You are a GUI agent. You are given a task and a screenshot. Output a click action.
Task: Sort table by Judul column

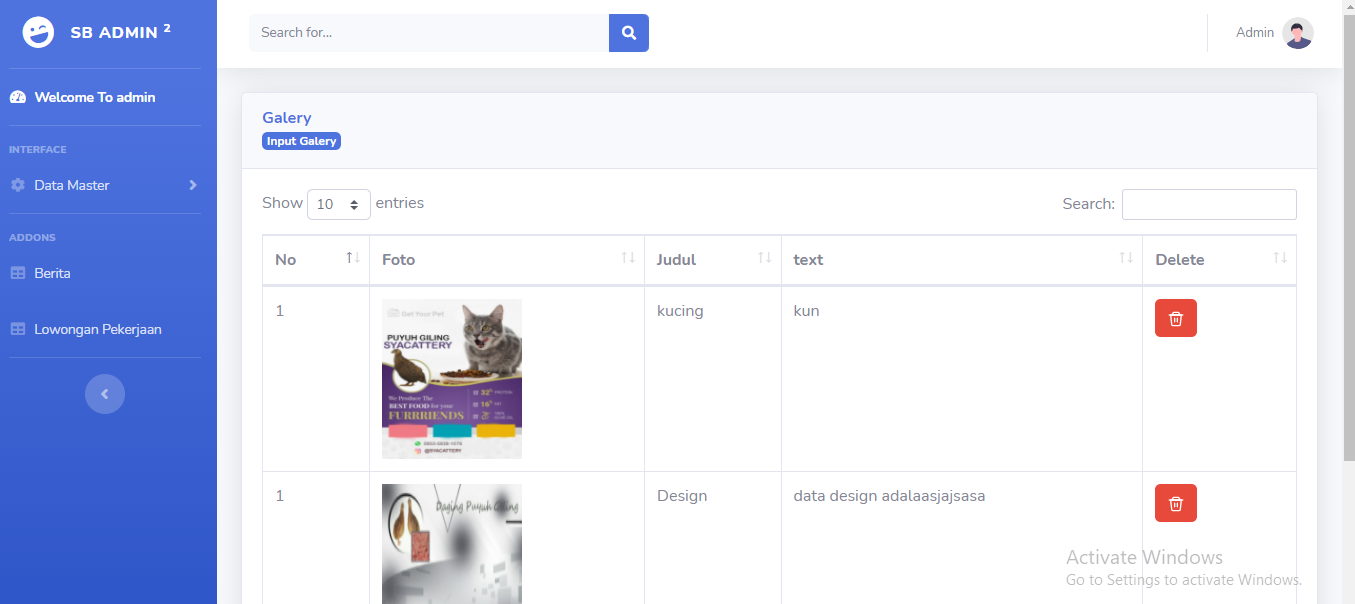[x=713, y=260]
